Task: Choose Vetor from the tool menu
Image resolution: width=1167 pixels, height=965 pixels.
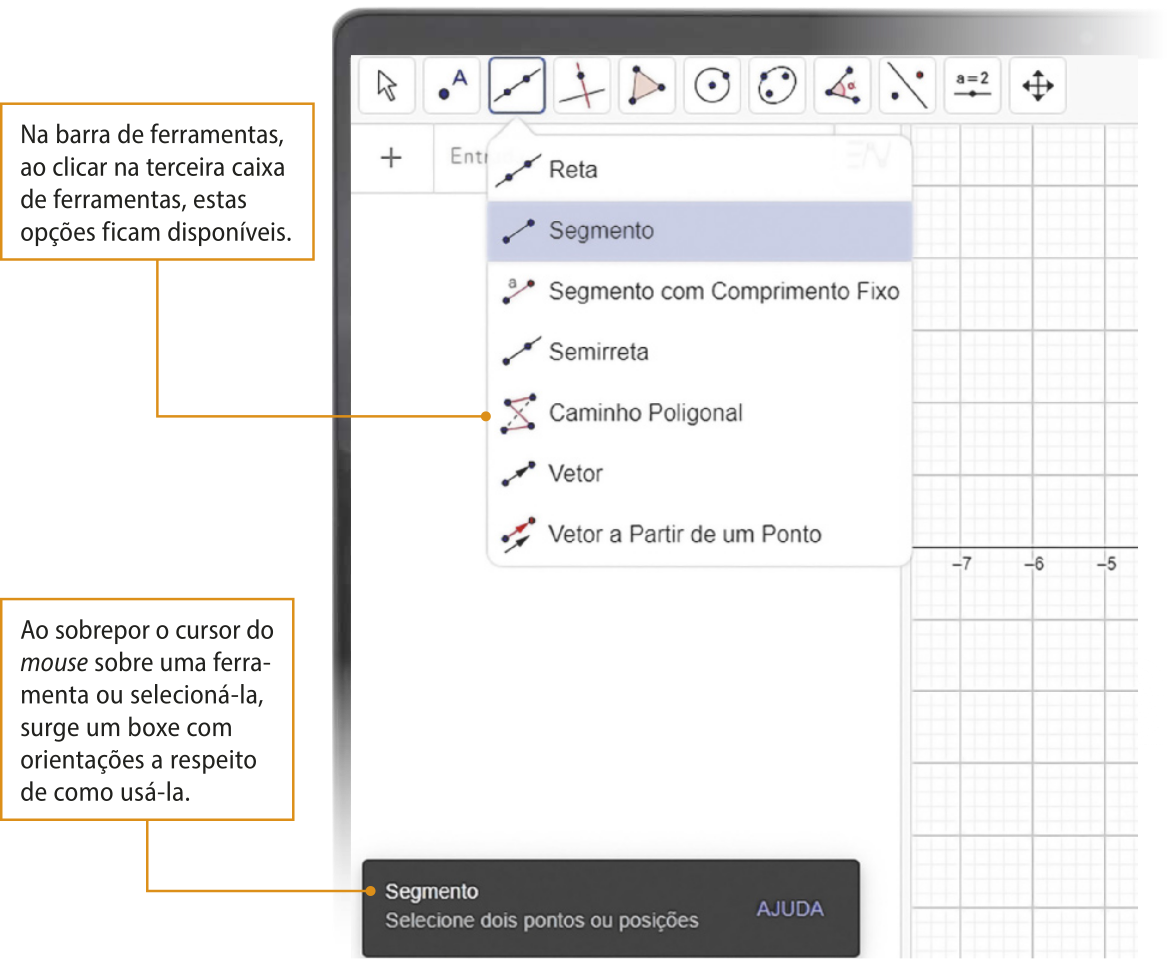Action: [700, 473]
